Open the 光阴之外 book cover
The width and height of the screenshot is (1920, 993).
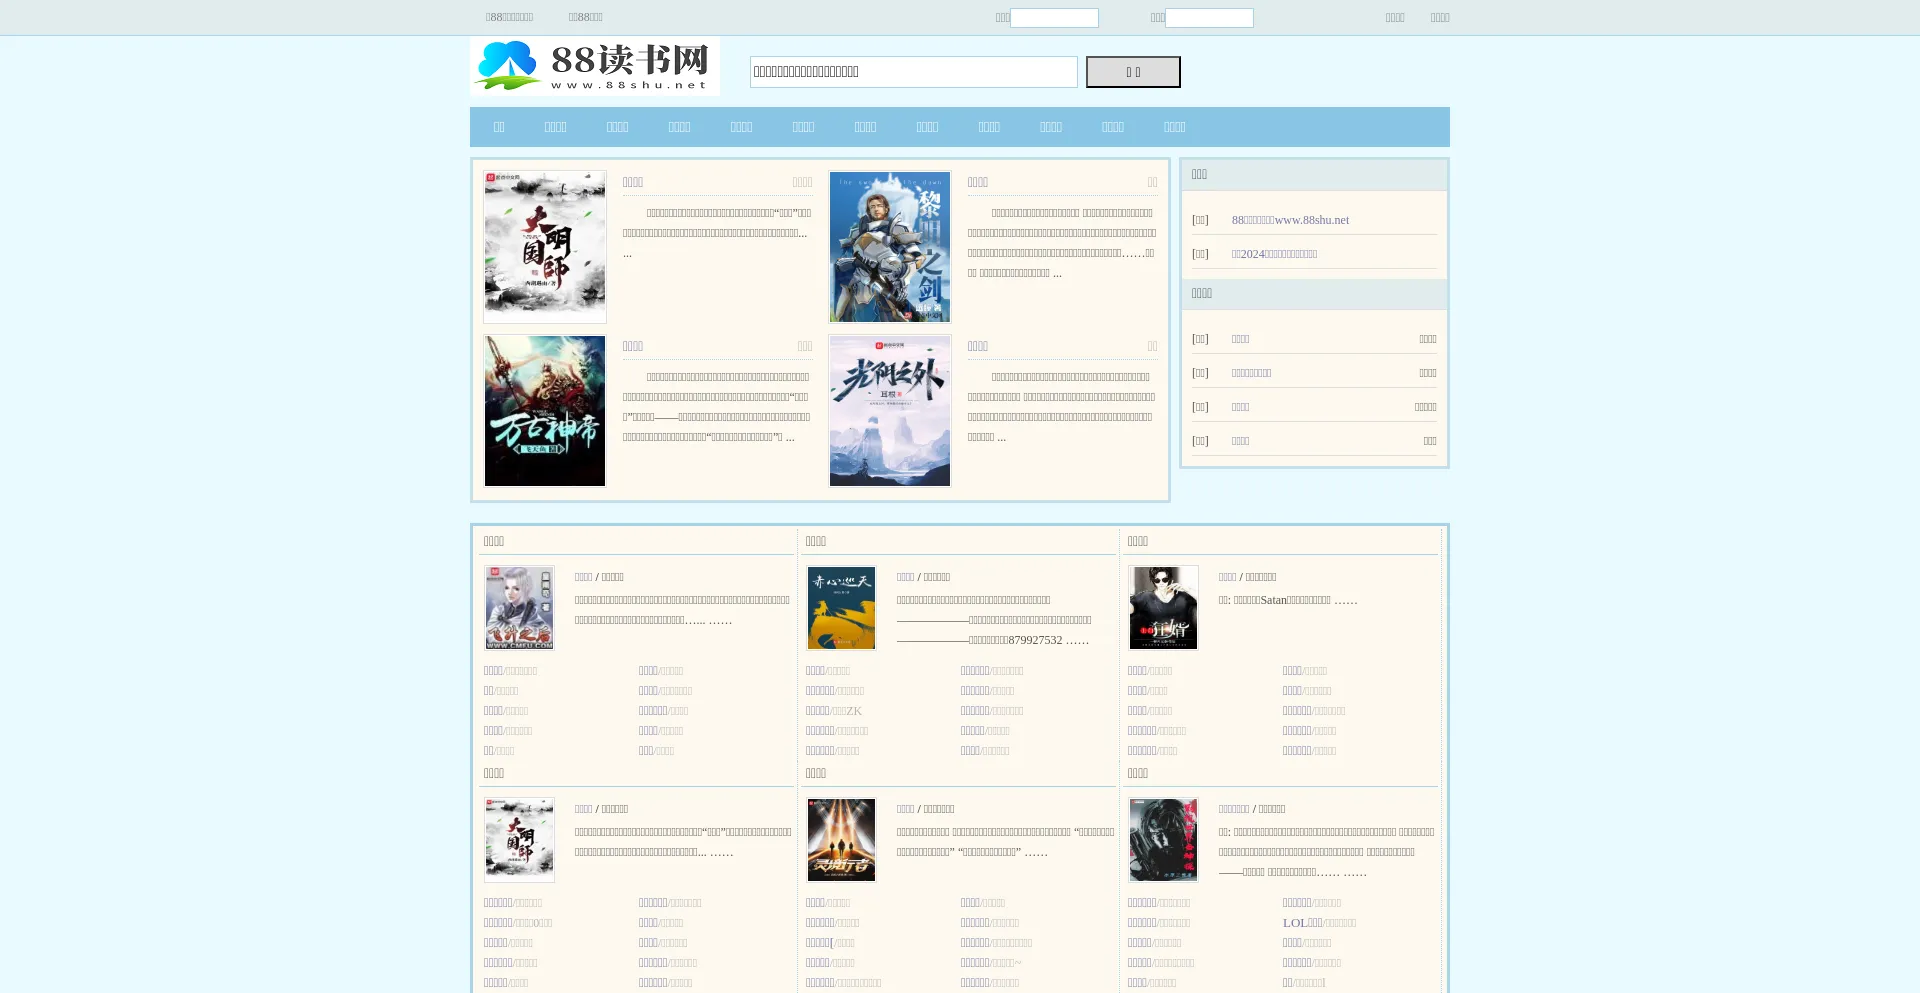[x=889, y=410]
